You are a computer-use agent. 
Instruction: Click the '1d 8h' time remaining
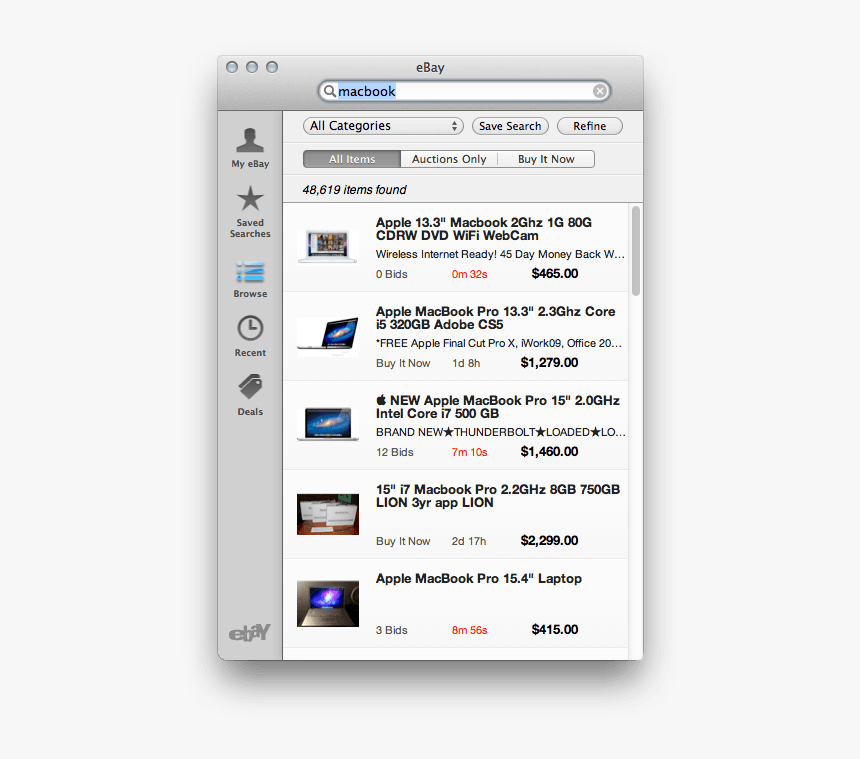click(x=466, y=363)
